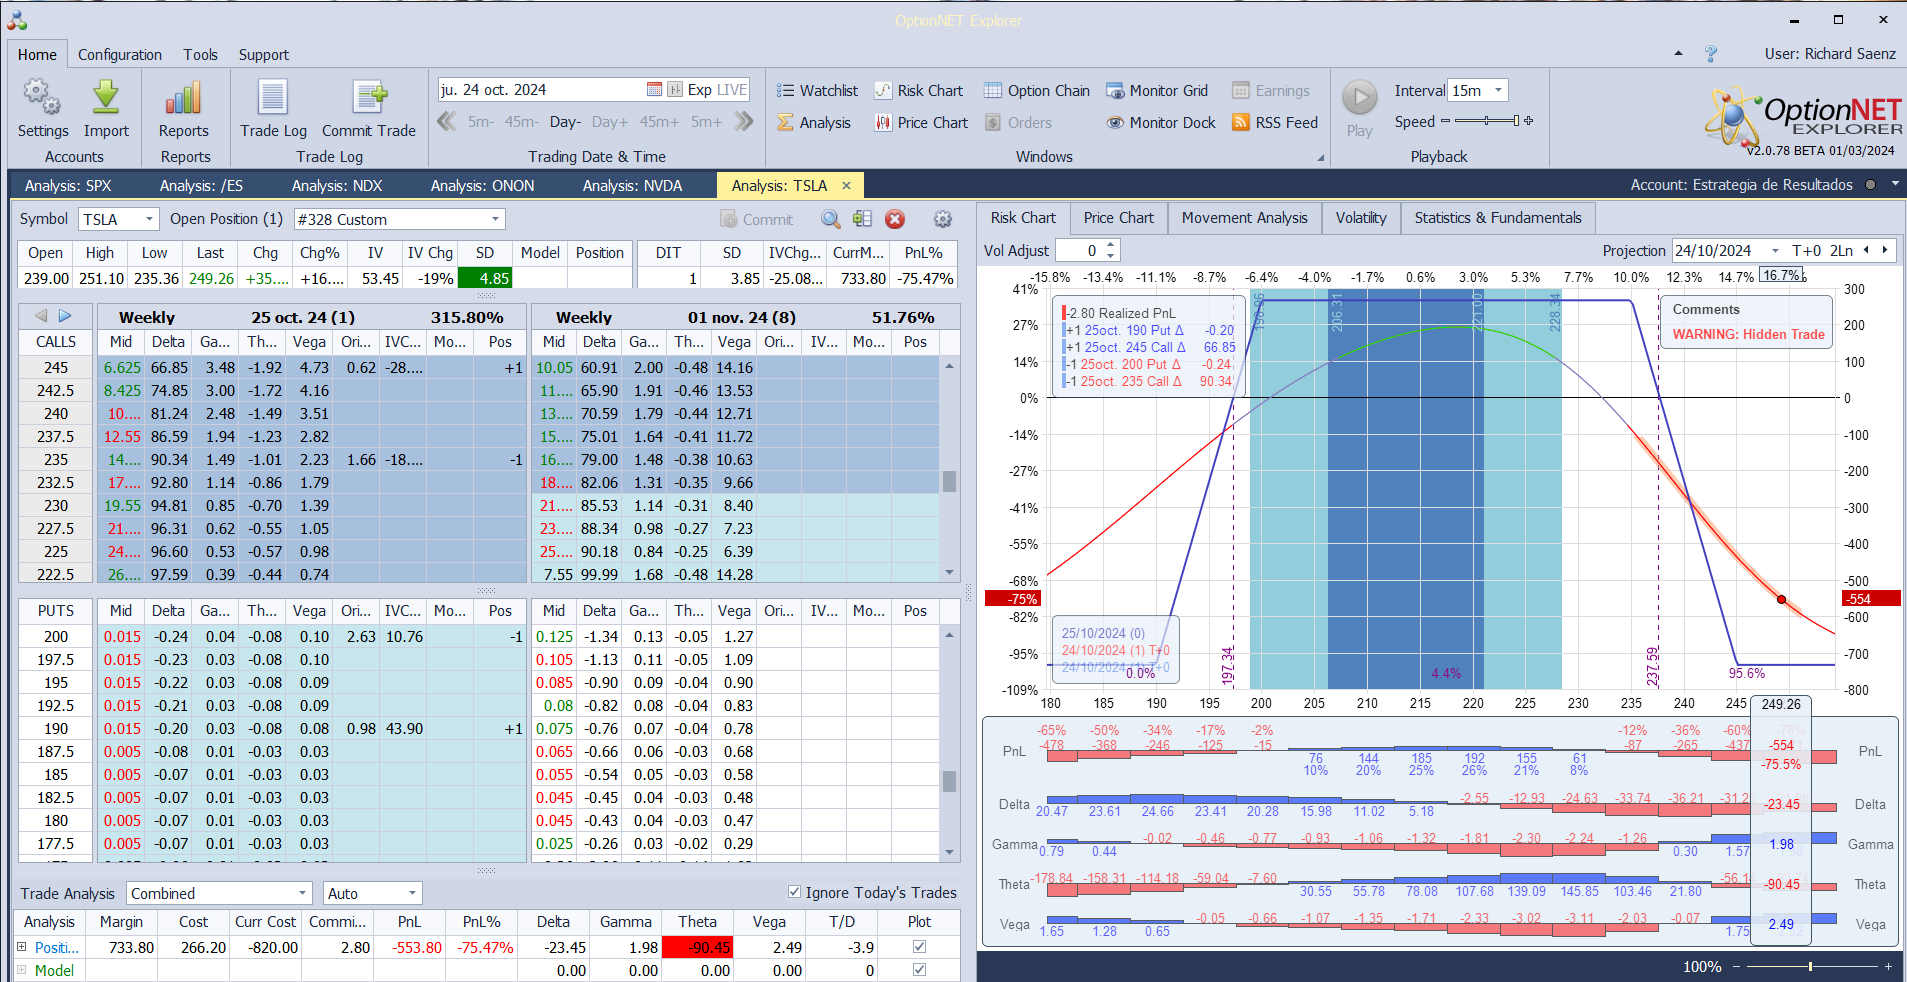Image resolution: width=1907 pixels, height=982 pixels.
Task: Open the Open Position #328 Custom dropdown
Action: (x=495, y=219)
